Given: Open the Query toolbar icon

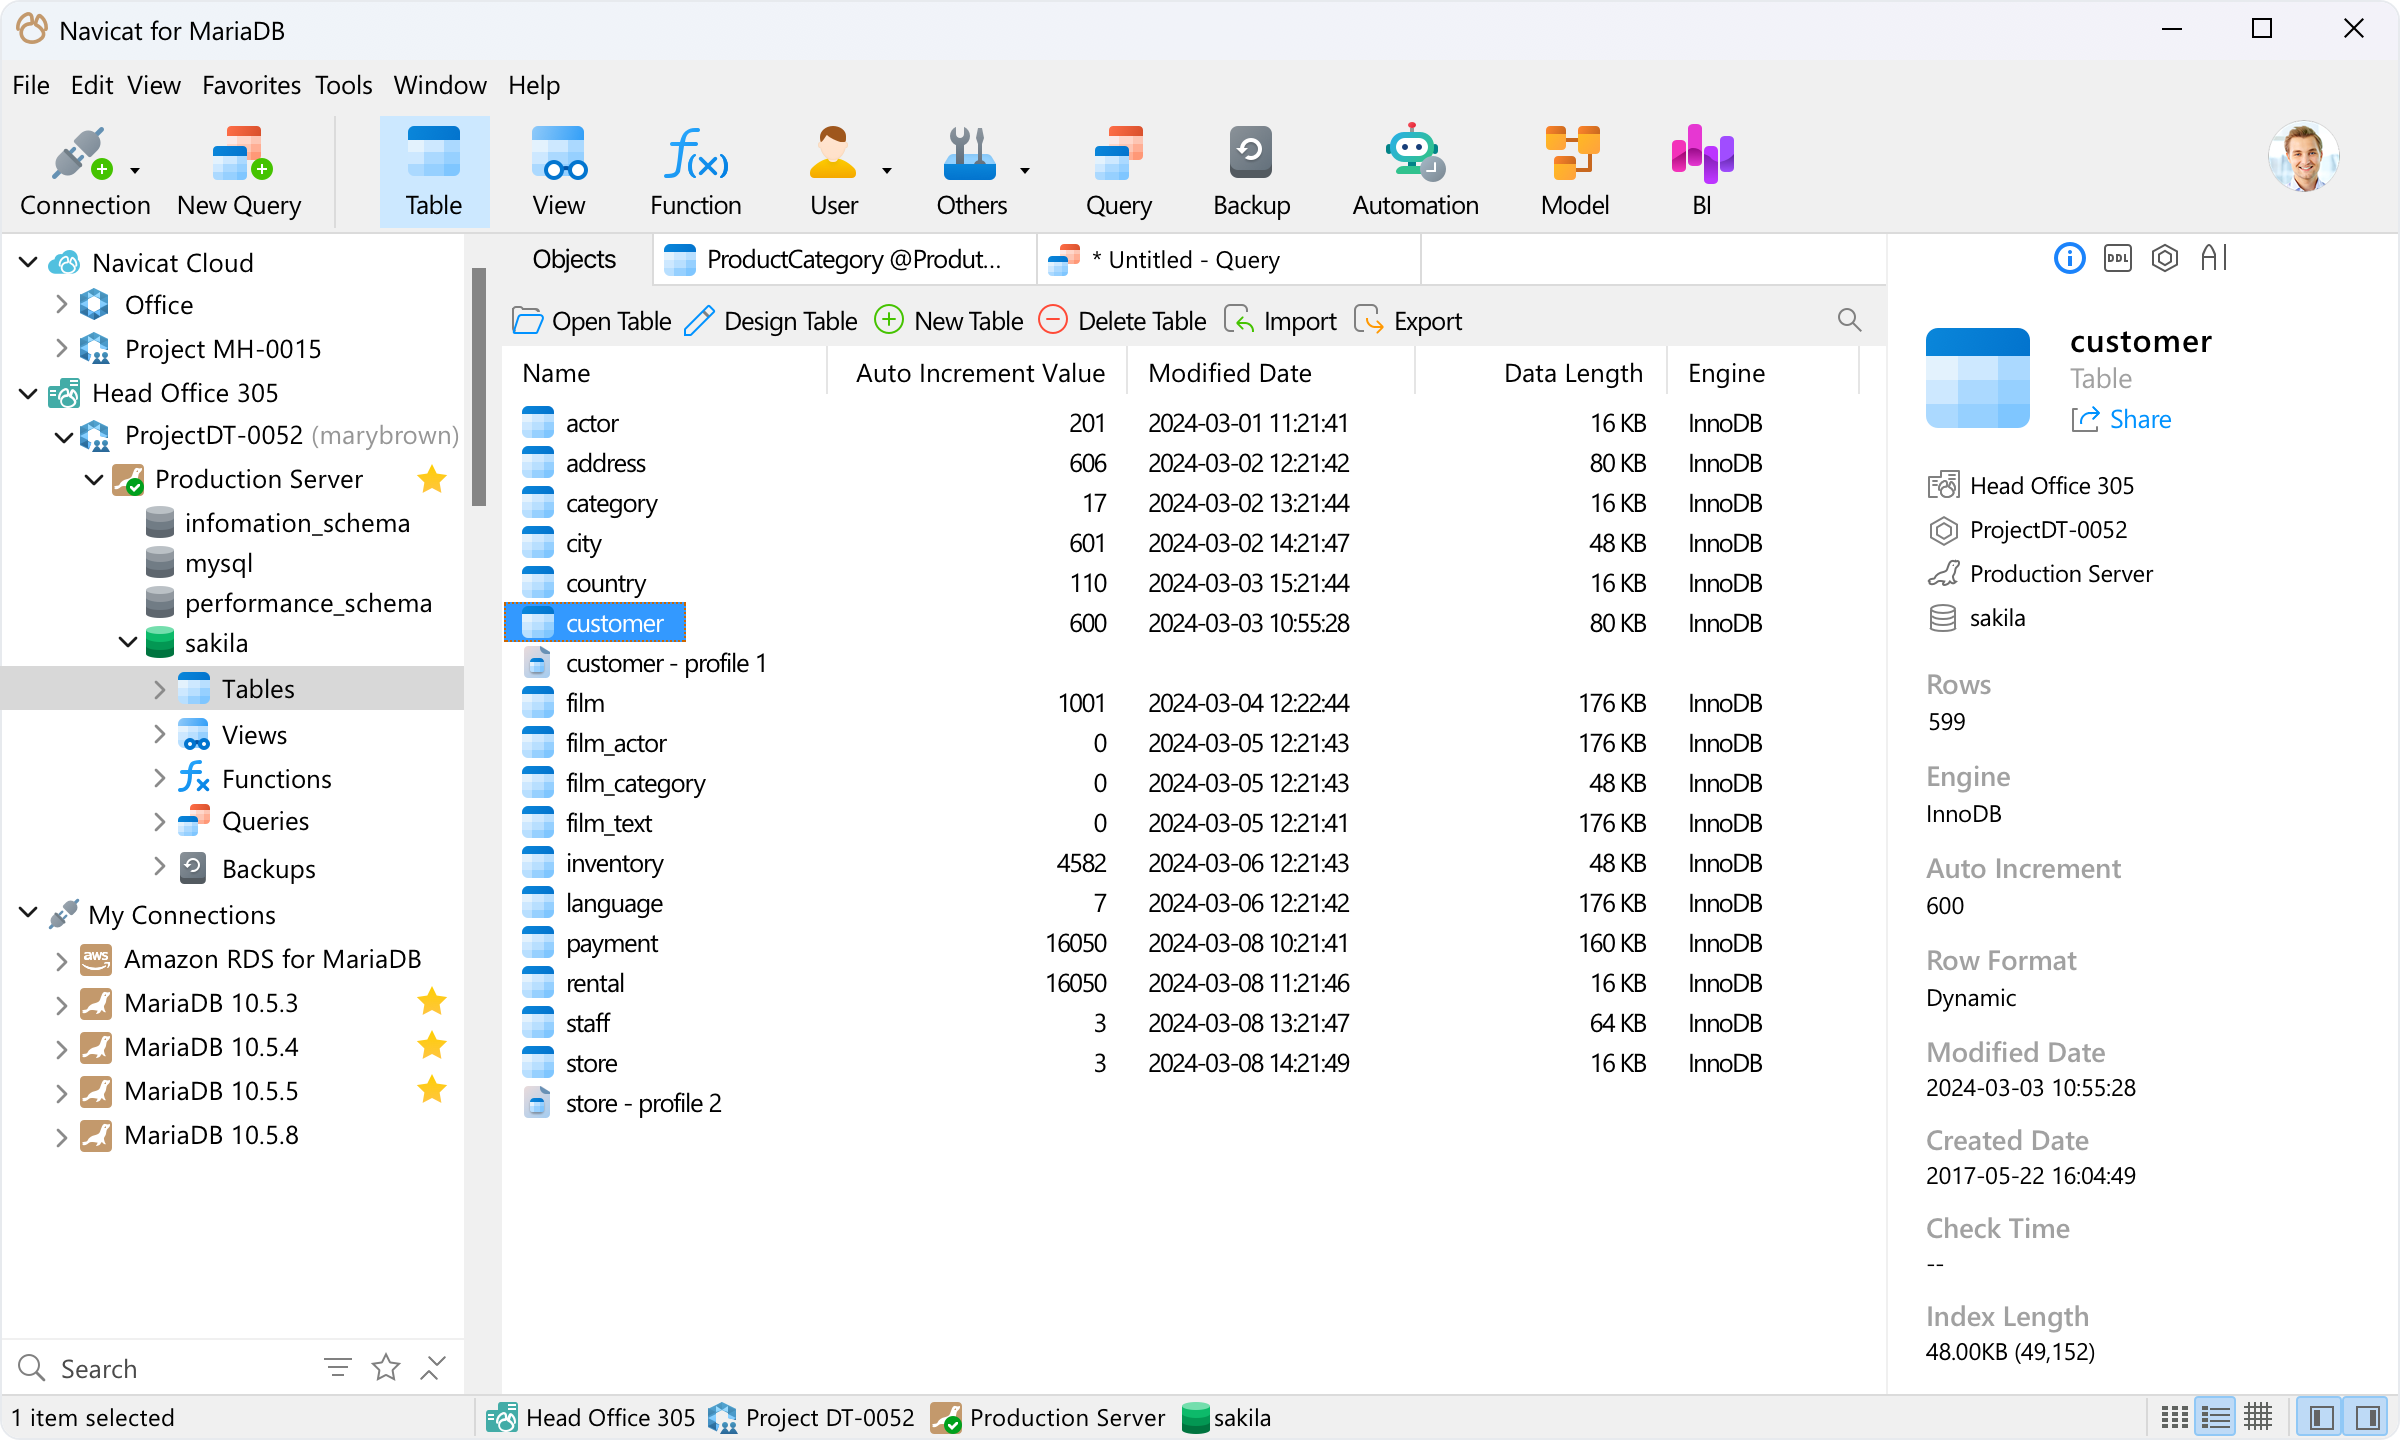Looking at the screenshot, I should tap(1119, 172).
